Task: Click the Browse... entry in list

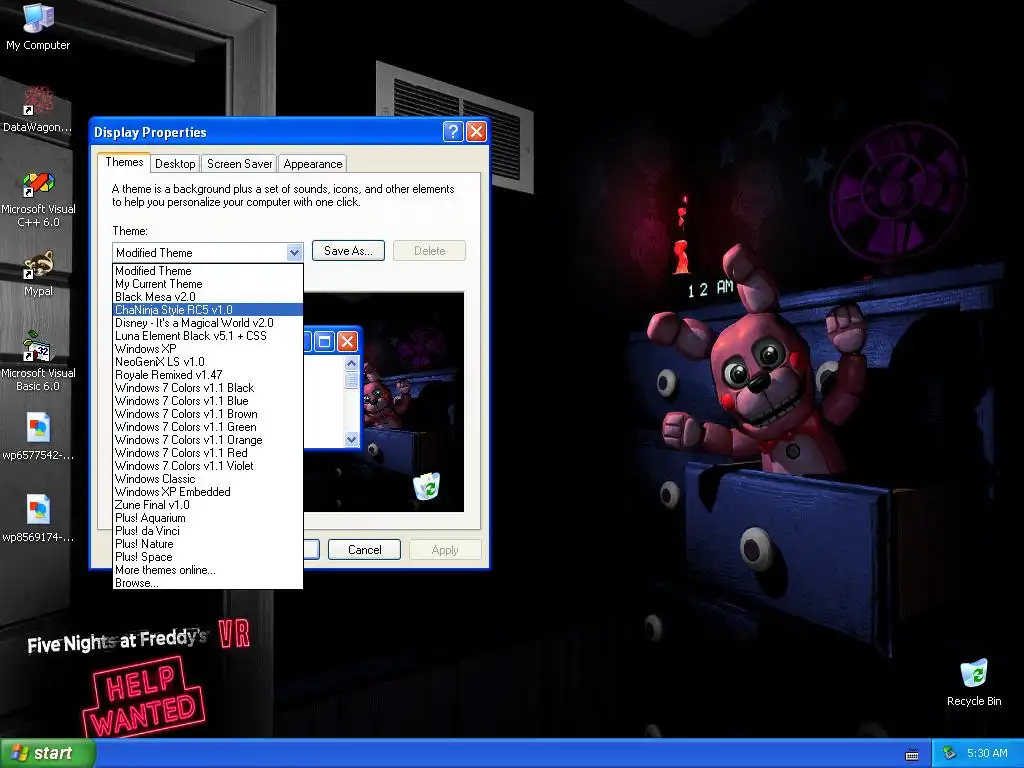Action: point(208,583)
